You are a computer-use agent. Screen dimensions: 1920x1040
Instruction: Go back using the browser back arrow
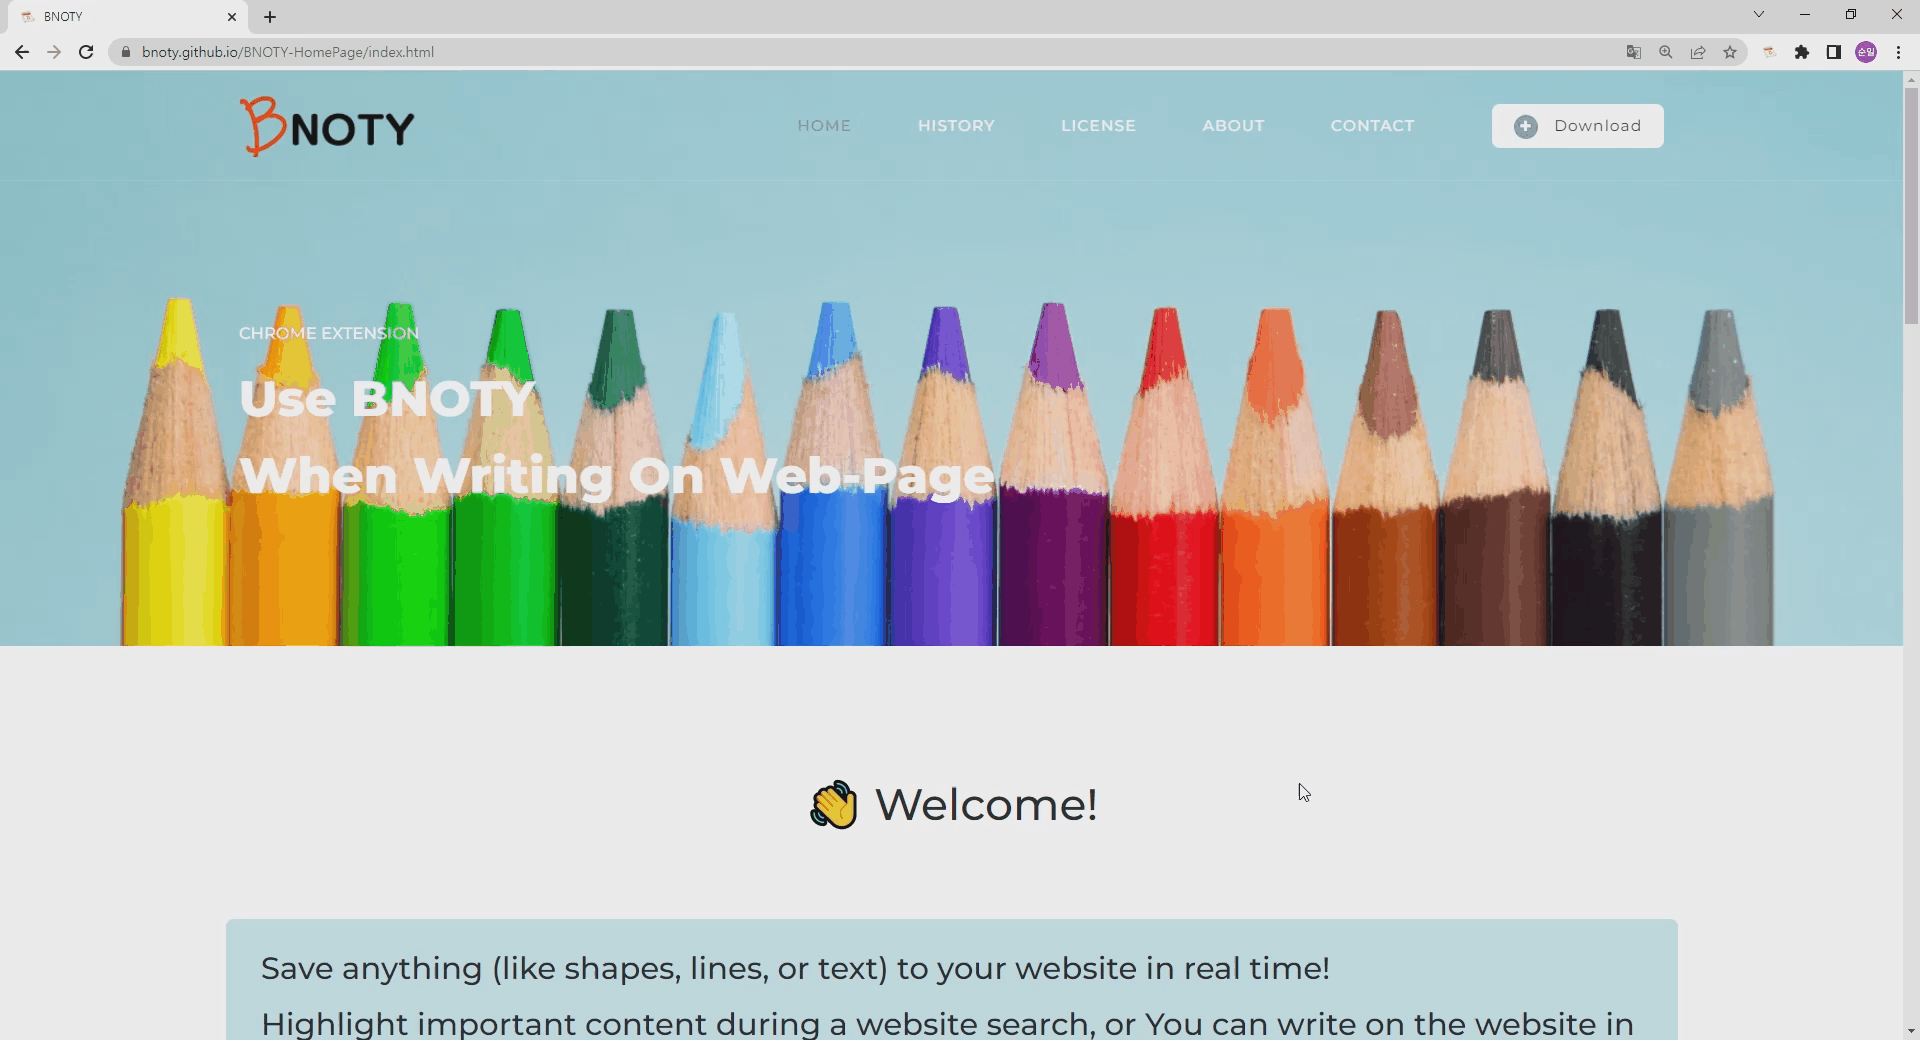click(22, 52)
